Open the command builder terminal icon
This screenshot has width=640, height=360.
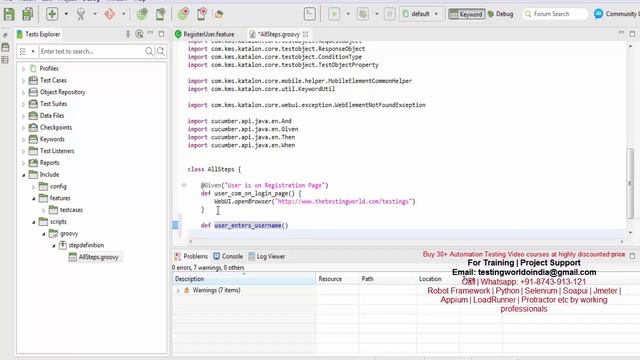pyautogui.click(x=310, y=14)
